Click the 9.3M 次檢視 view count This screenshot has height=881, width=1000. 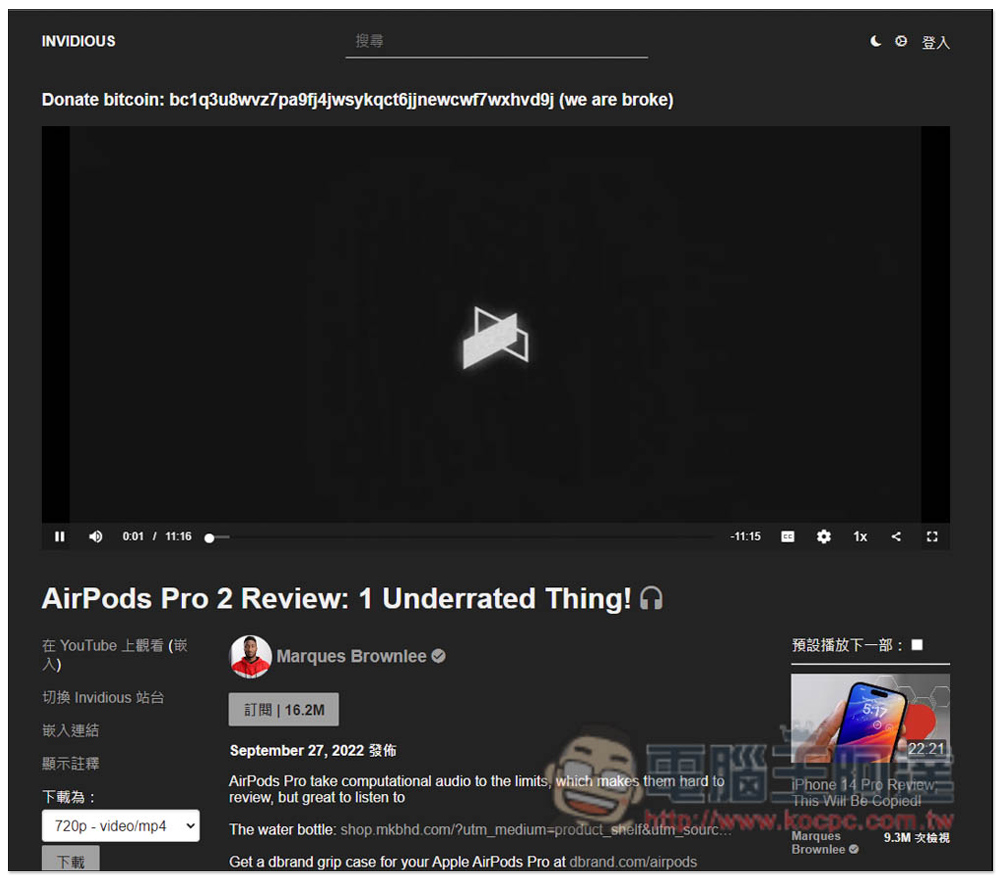[x=916, y=838]
